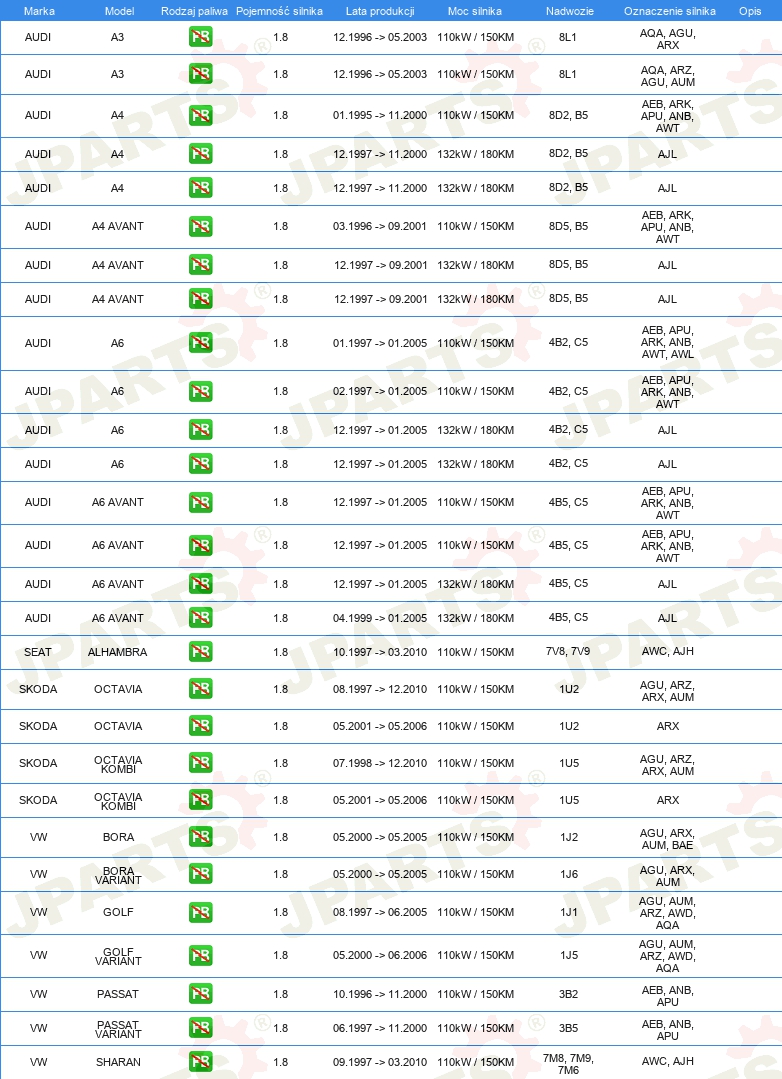Screen dimensions: 782x1079
Task: Click fuel icon in Audi A6 01.1997 row
Action: (x=200, y=343)
